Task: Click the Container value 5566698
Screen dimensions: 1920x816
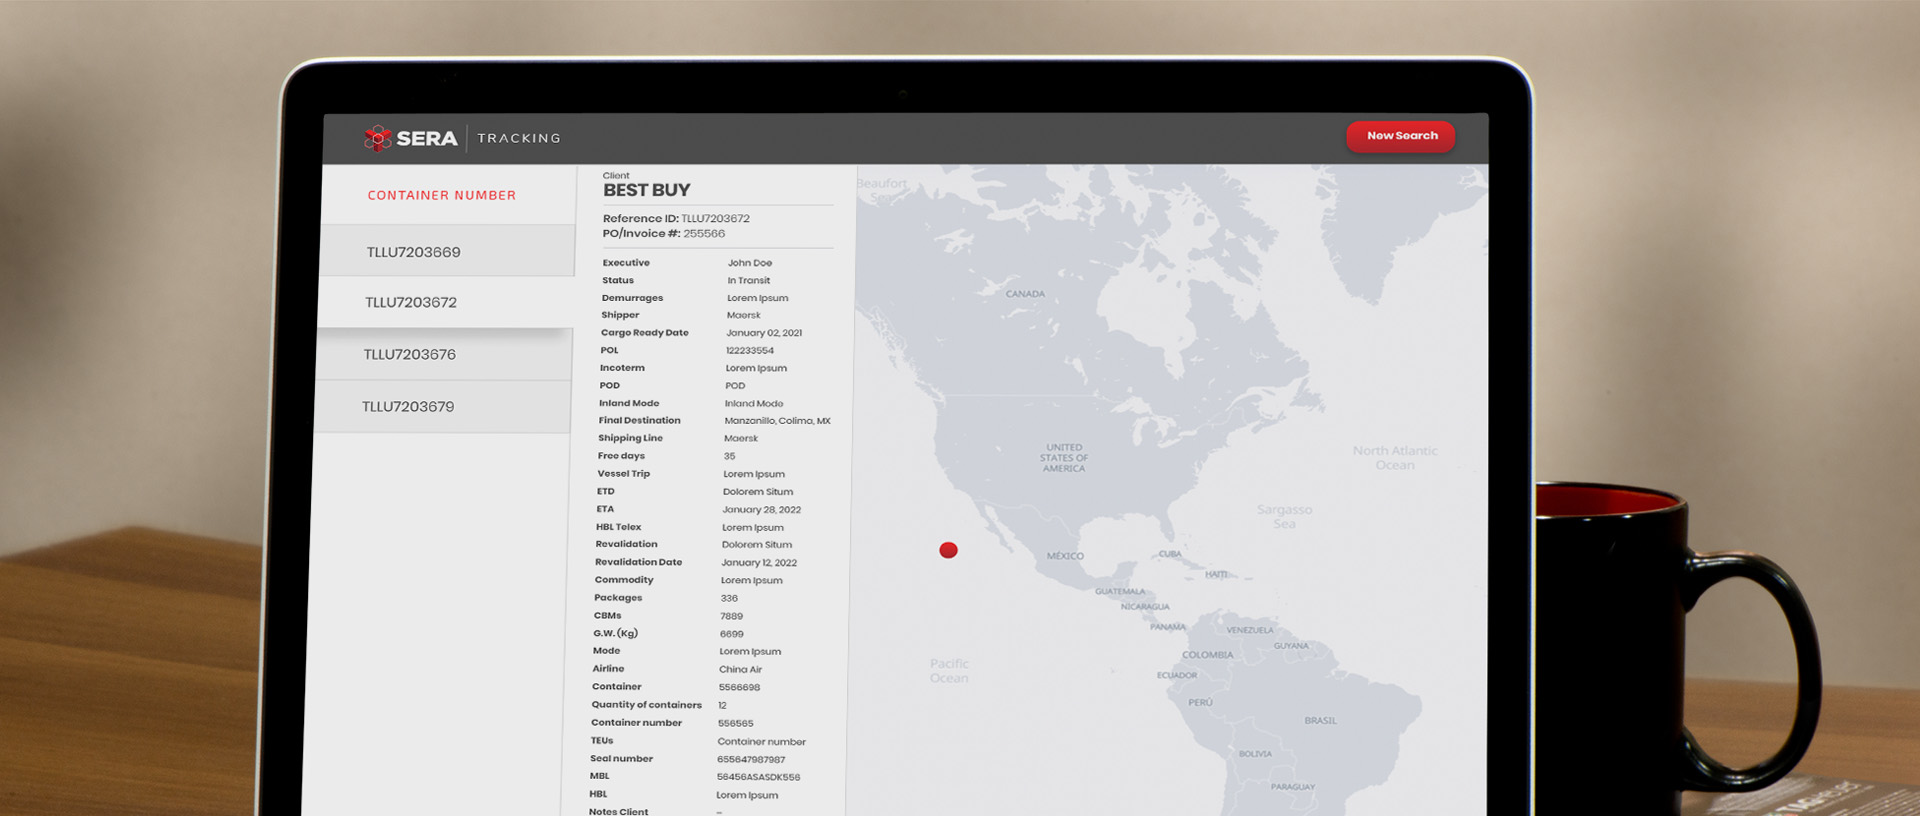Action: 739,688
